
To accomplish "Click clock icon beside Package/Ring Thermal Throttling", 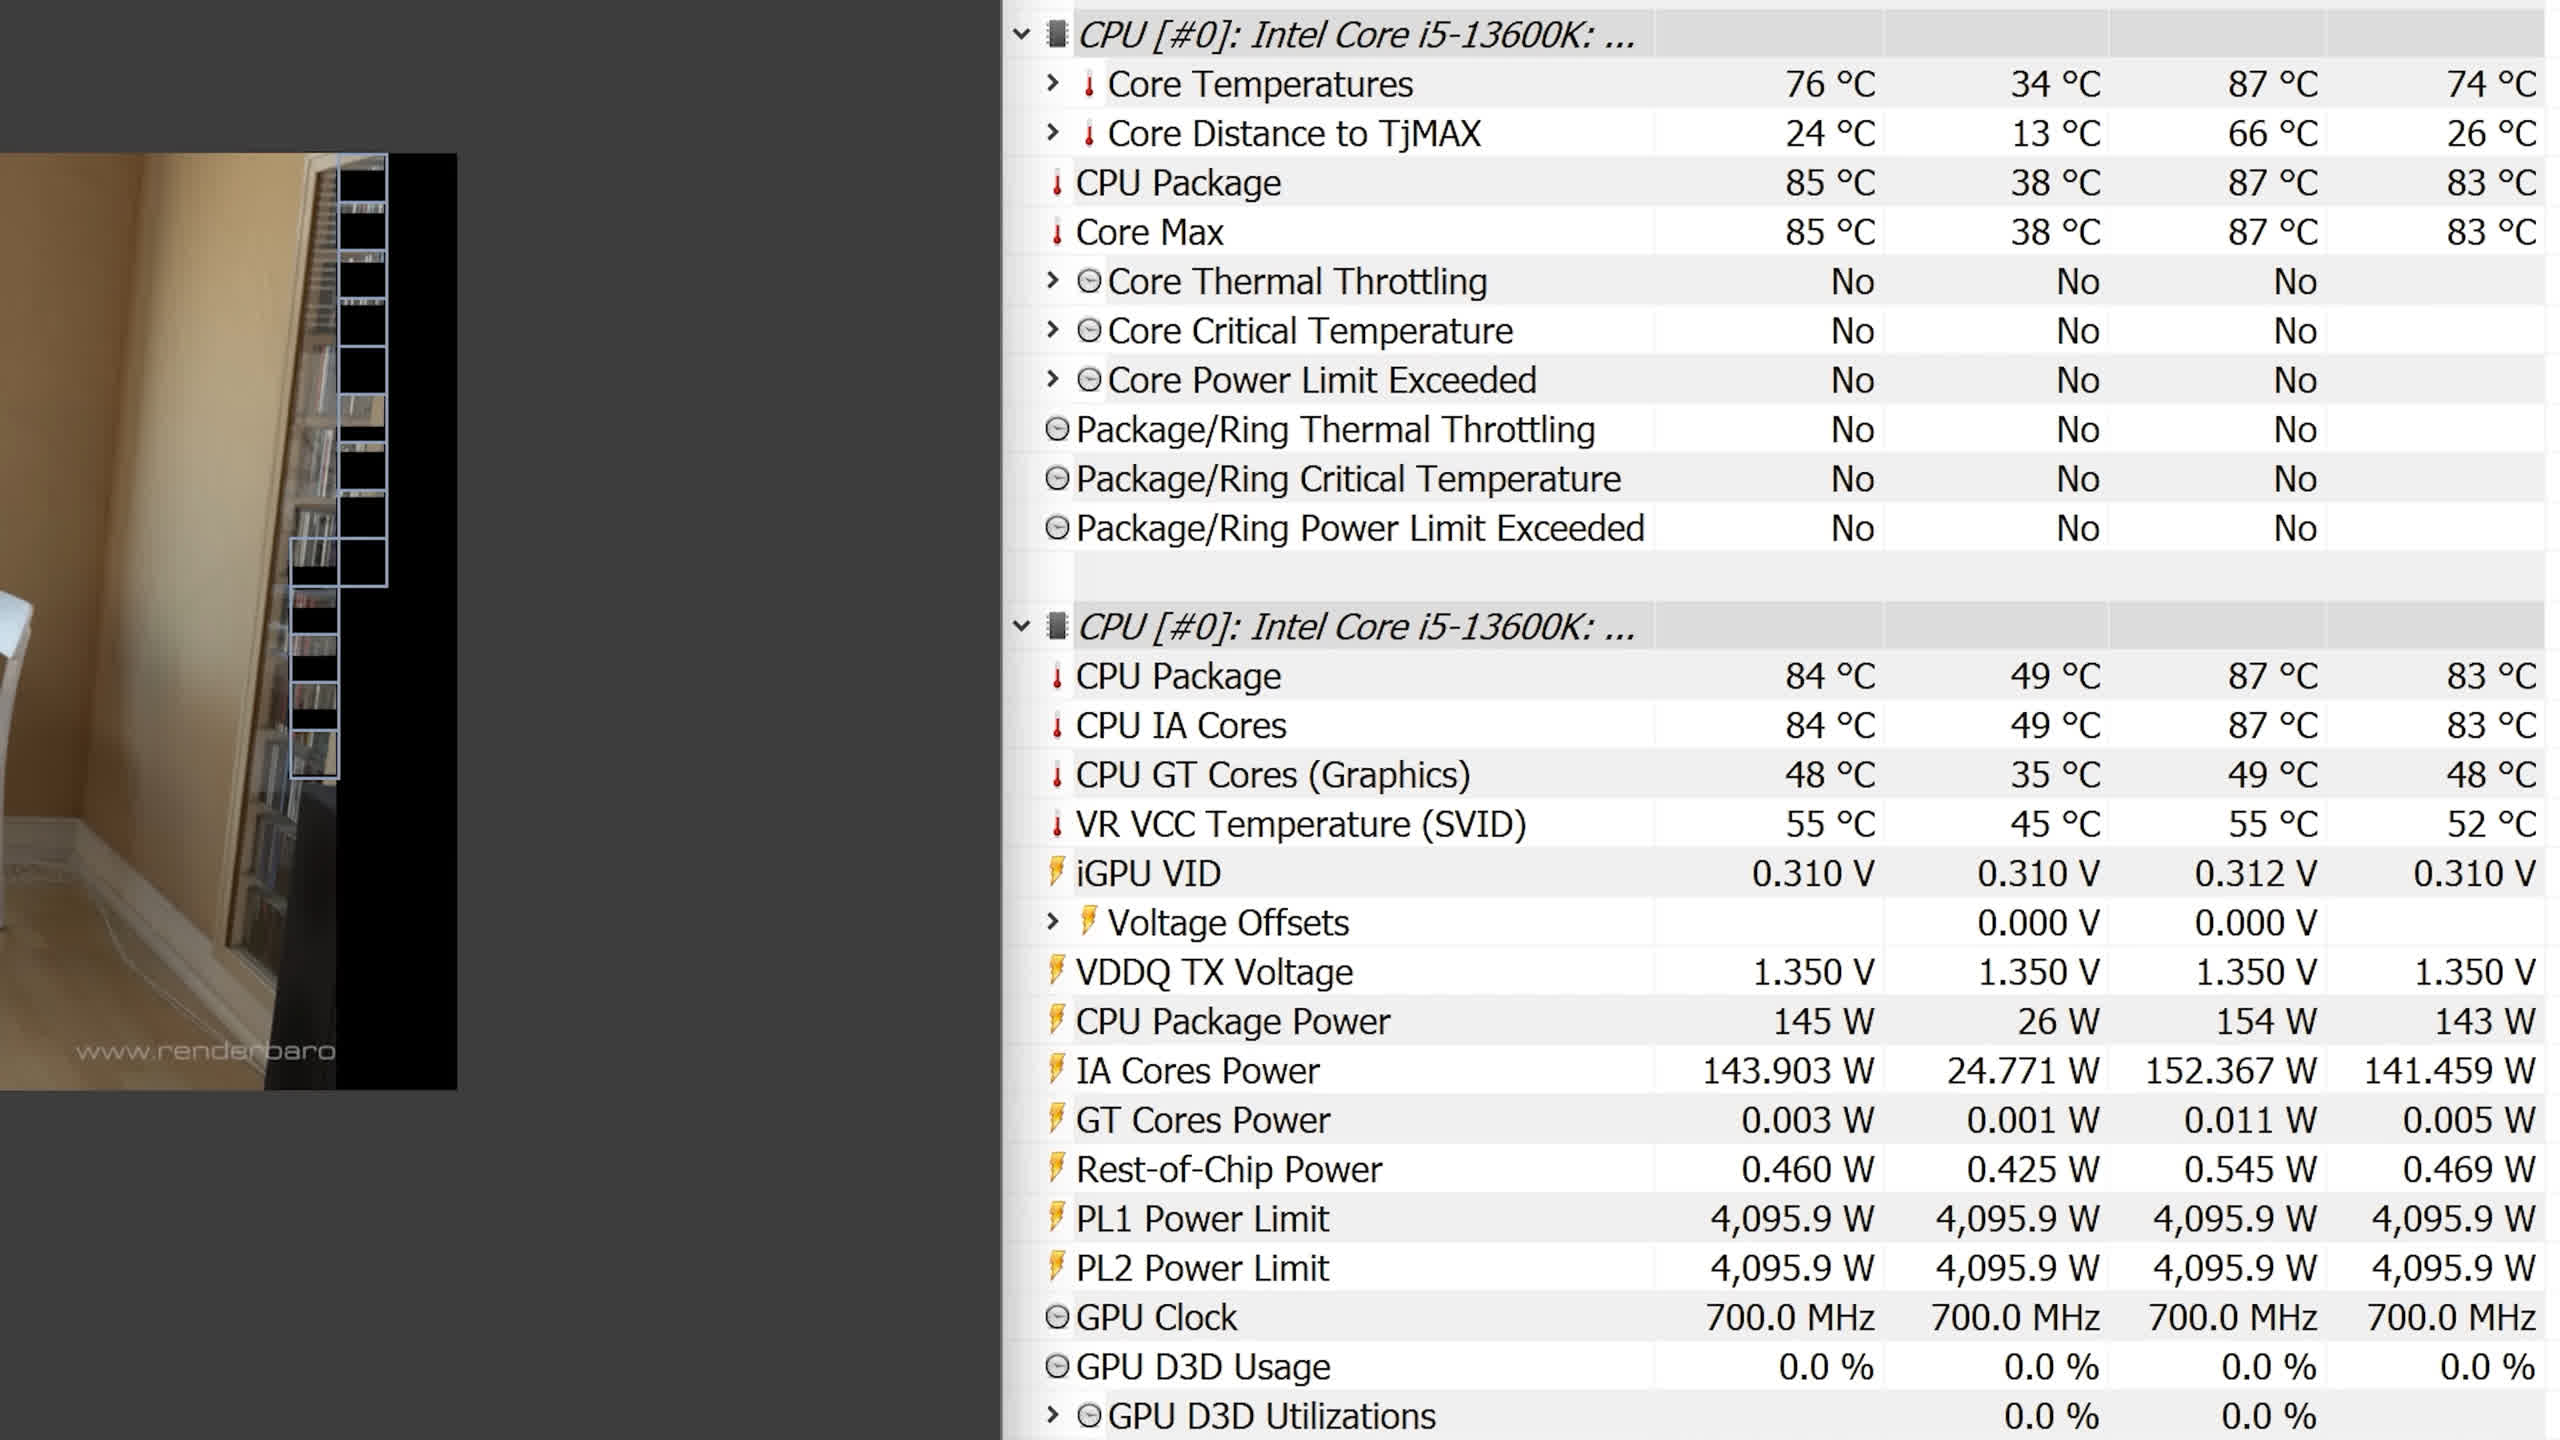I will [1057, 429].
